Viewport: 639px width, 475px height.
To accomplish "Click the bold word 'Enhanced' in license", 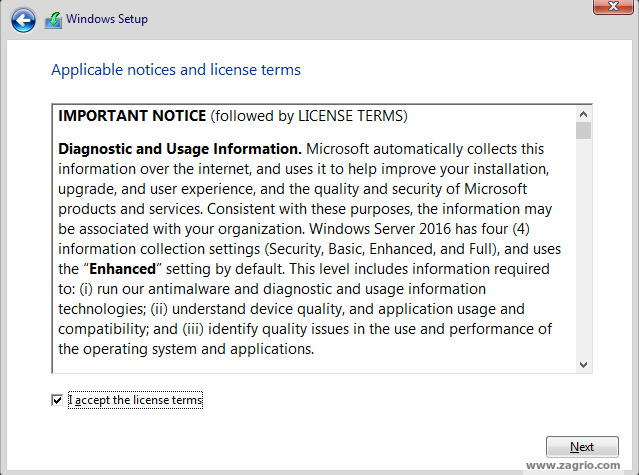I will (x=122, y=269).
